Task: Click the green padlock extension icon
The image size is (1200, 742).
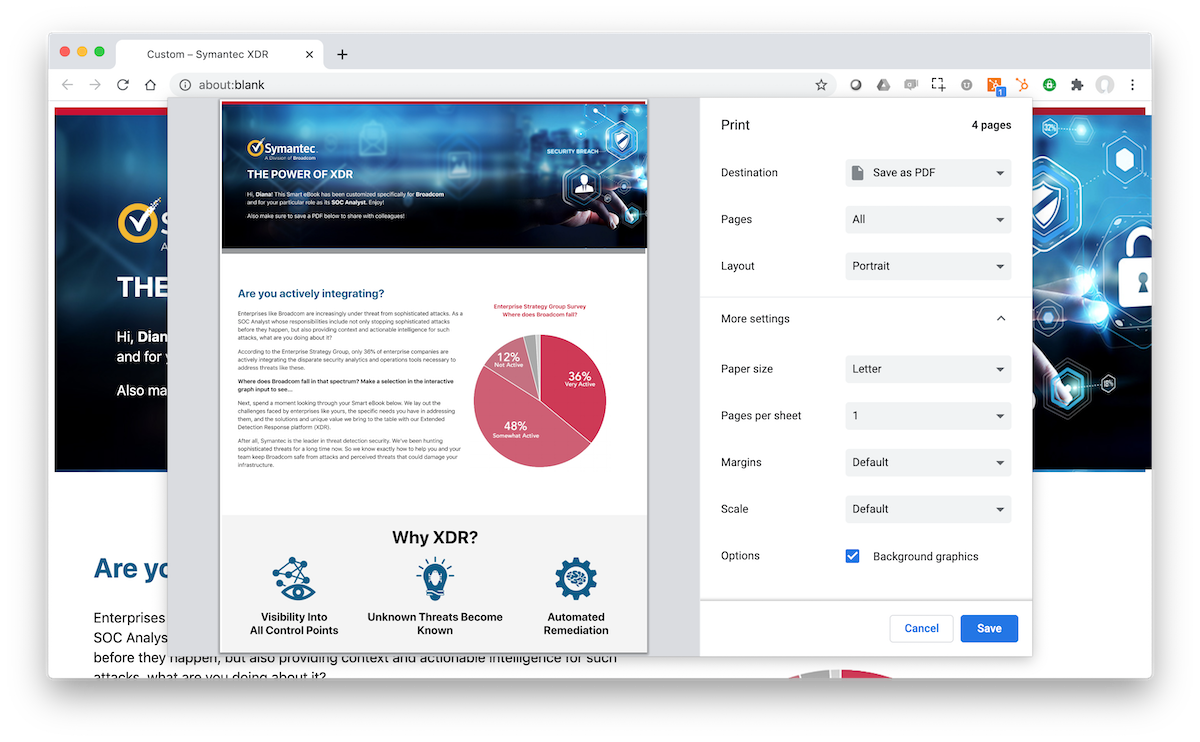Action: point(1050,85)
